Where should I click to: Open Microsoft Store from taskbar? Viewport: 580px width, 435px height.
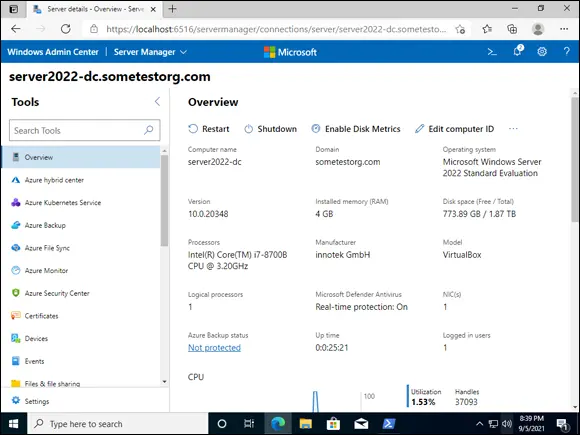point(333,424)
